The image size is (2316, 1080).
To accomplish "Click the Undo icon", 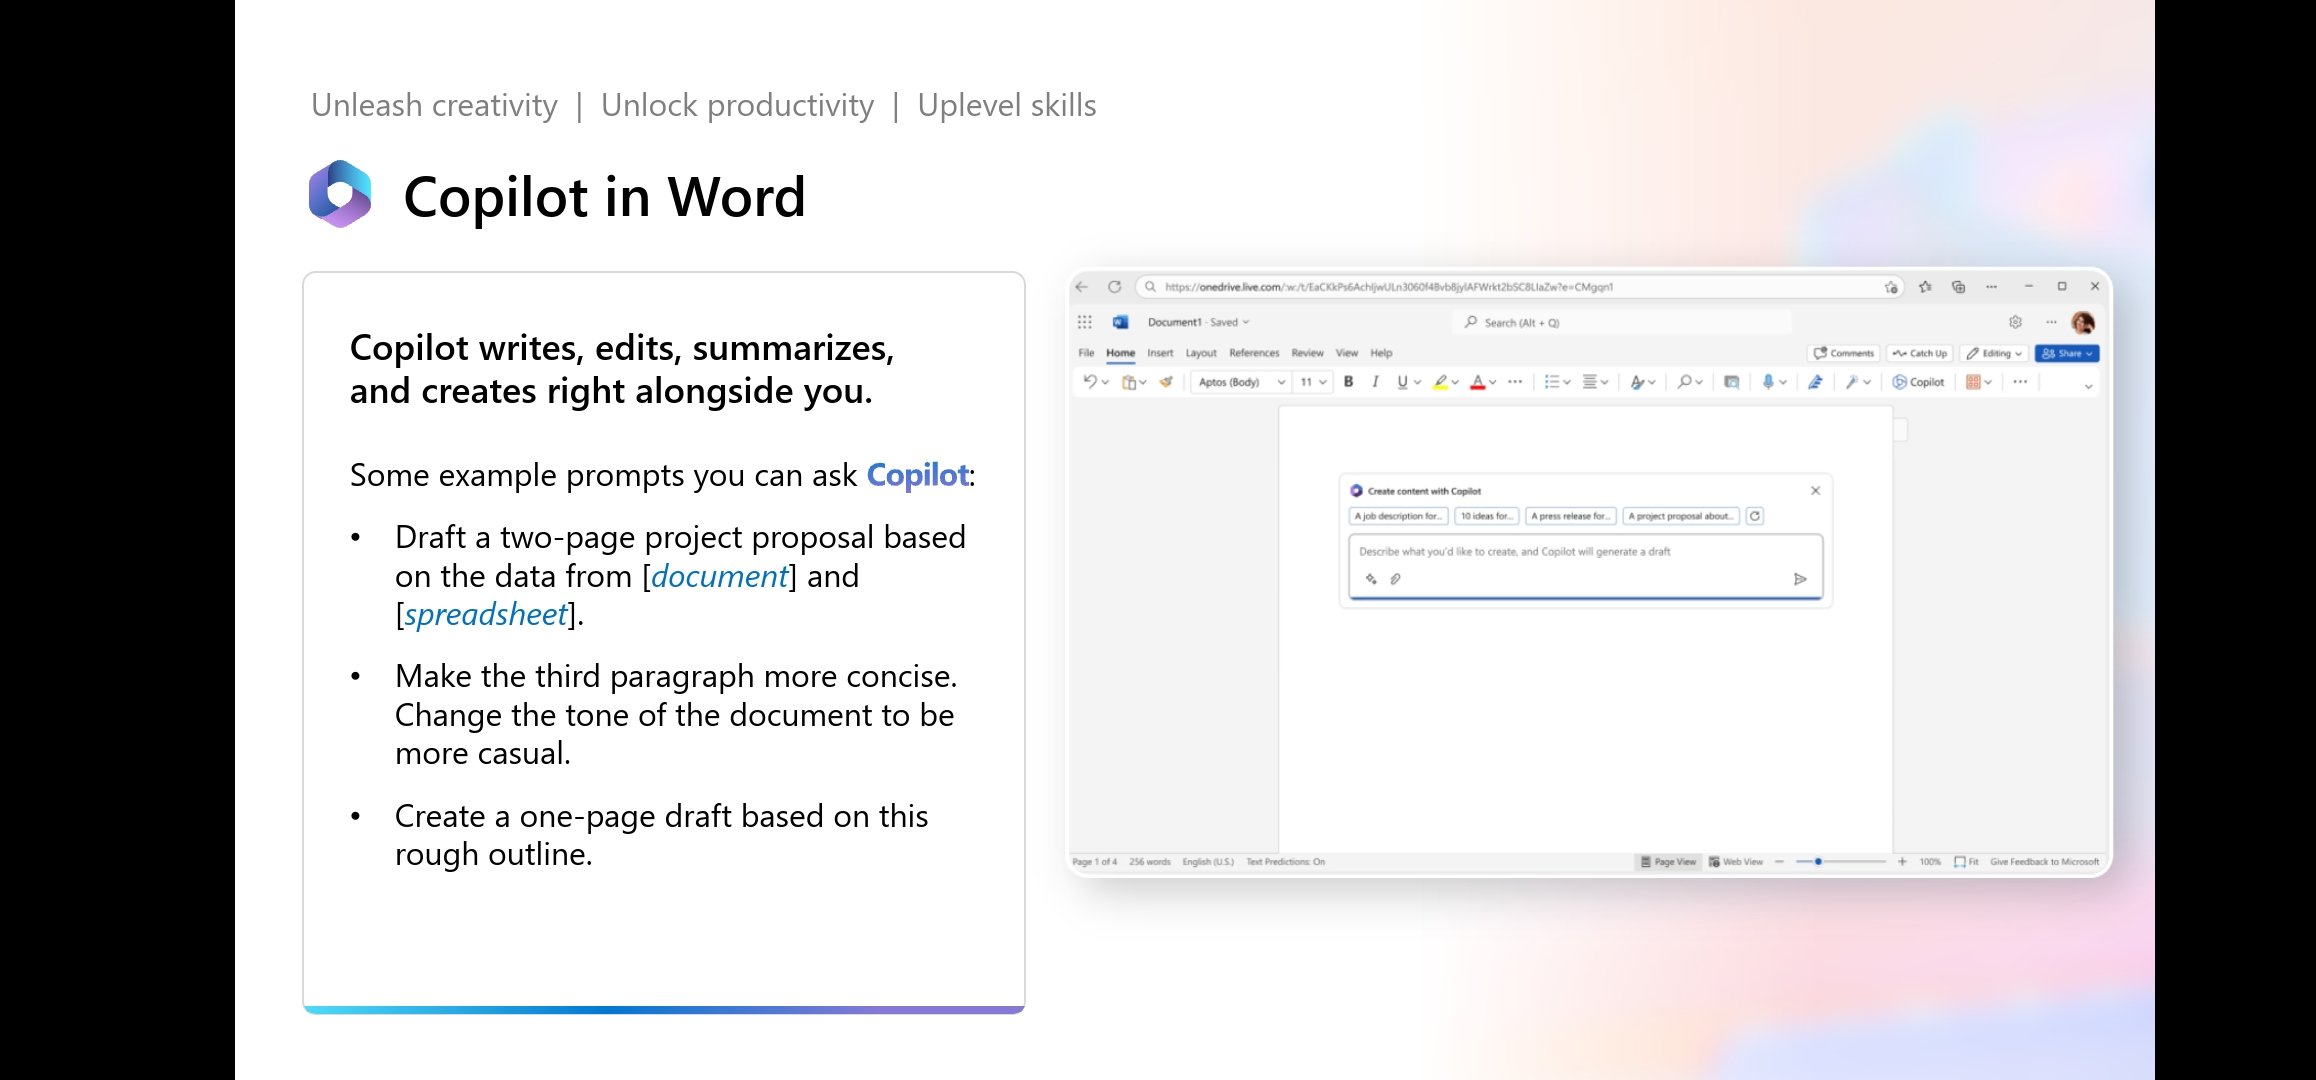I will click(x=1090, y=382).
